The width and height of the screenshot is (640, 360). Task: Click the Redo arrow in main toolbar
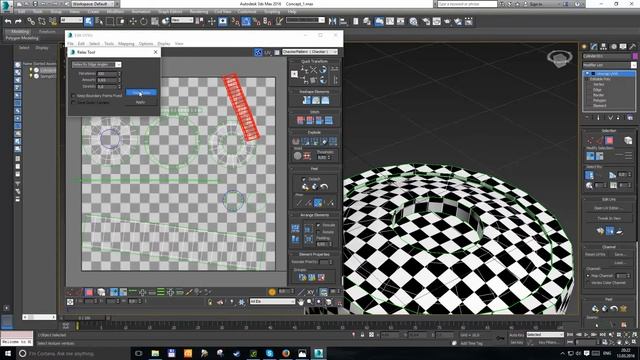click(x=18, y=21)
